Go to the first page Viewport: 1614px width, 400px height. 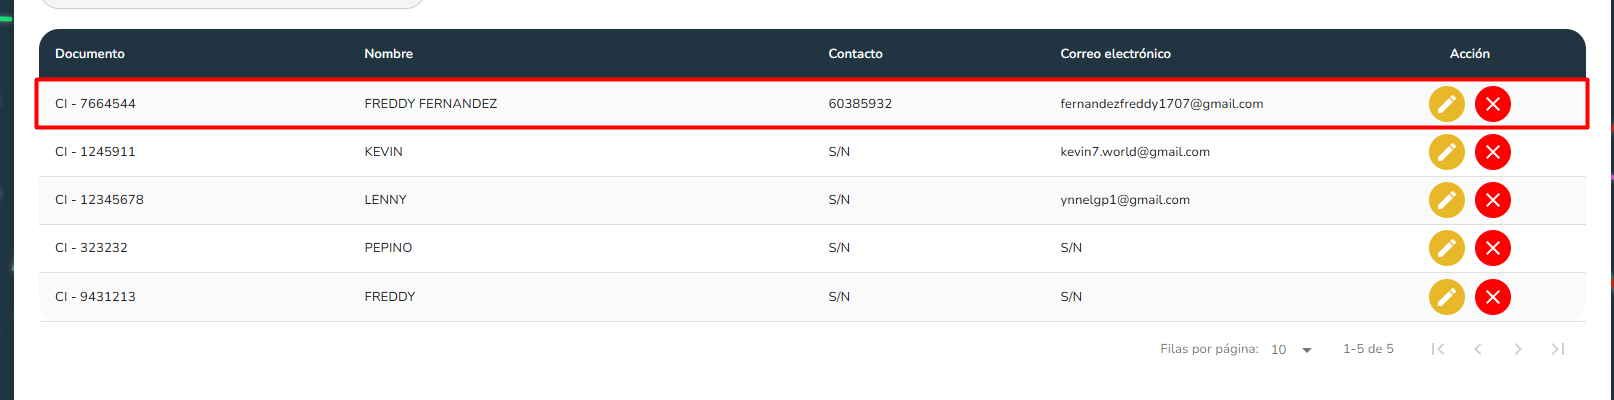tap(1438, 349)
